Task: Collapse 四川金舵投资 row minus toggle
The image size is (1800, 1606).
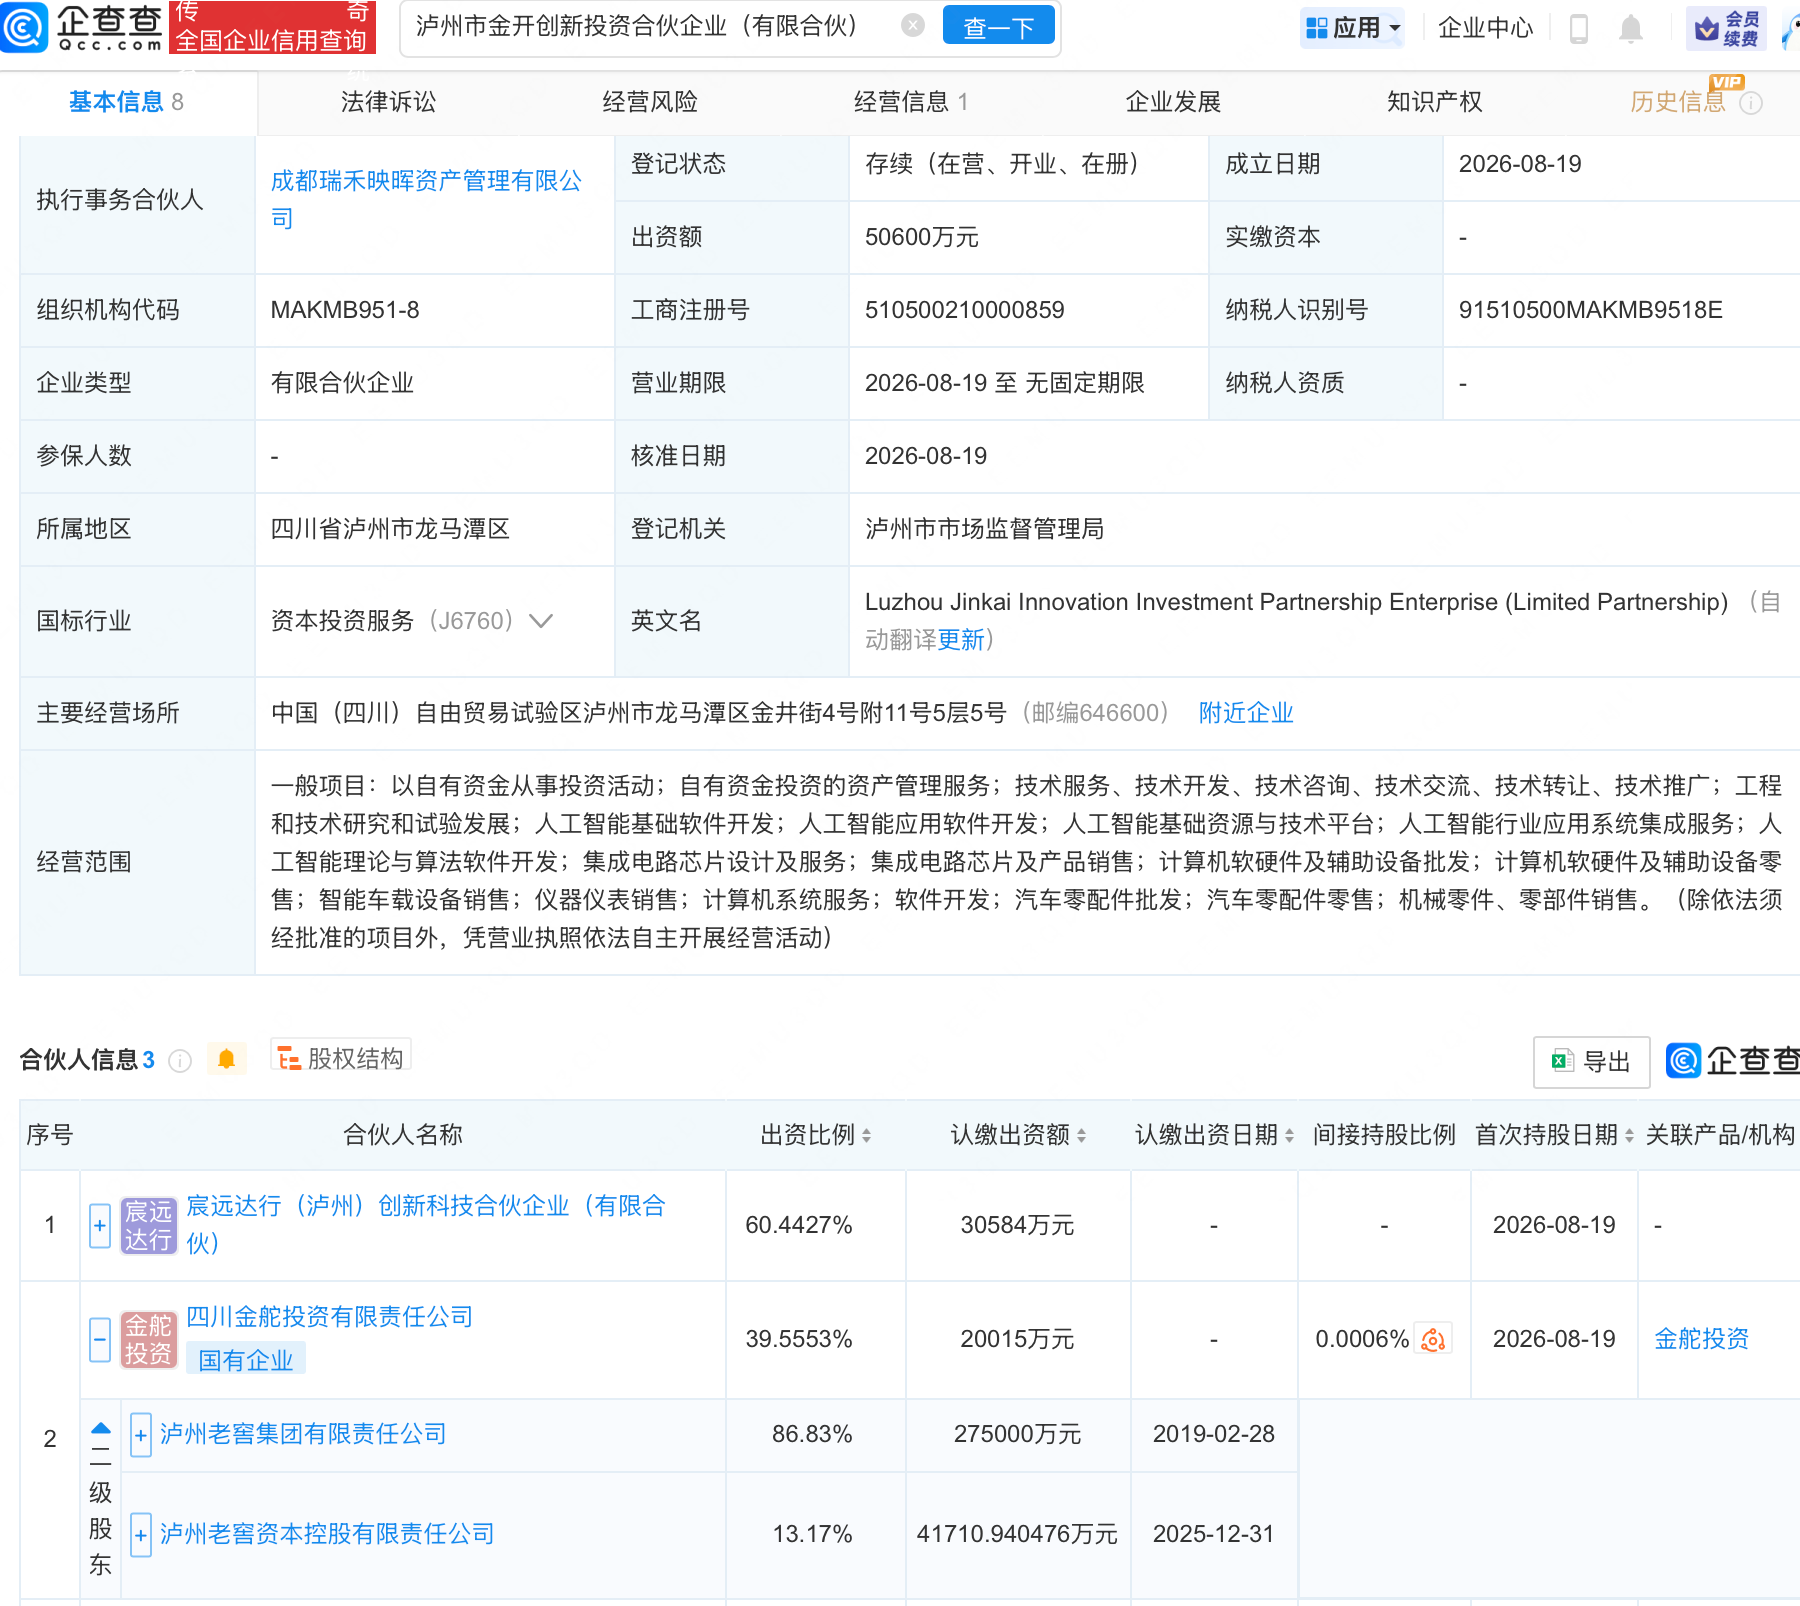Action: tap(100, 1340)
